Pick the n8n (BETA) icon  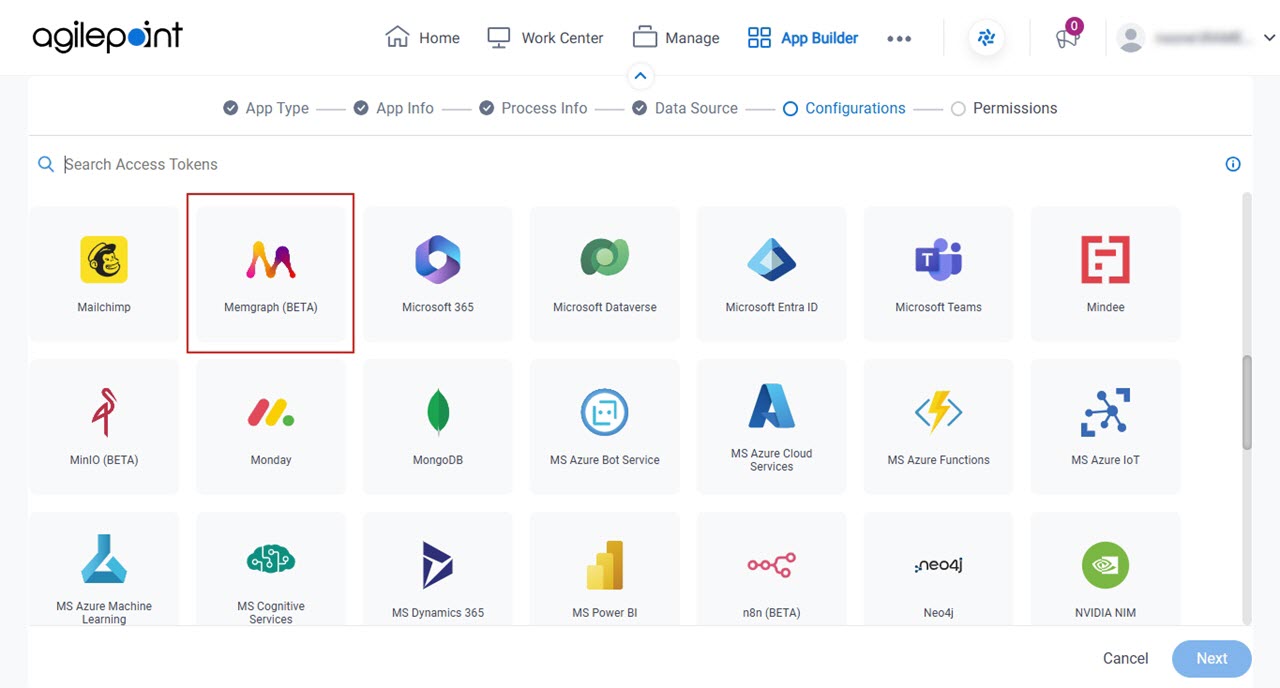coord(772,565)
